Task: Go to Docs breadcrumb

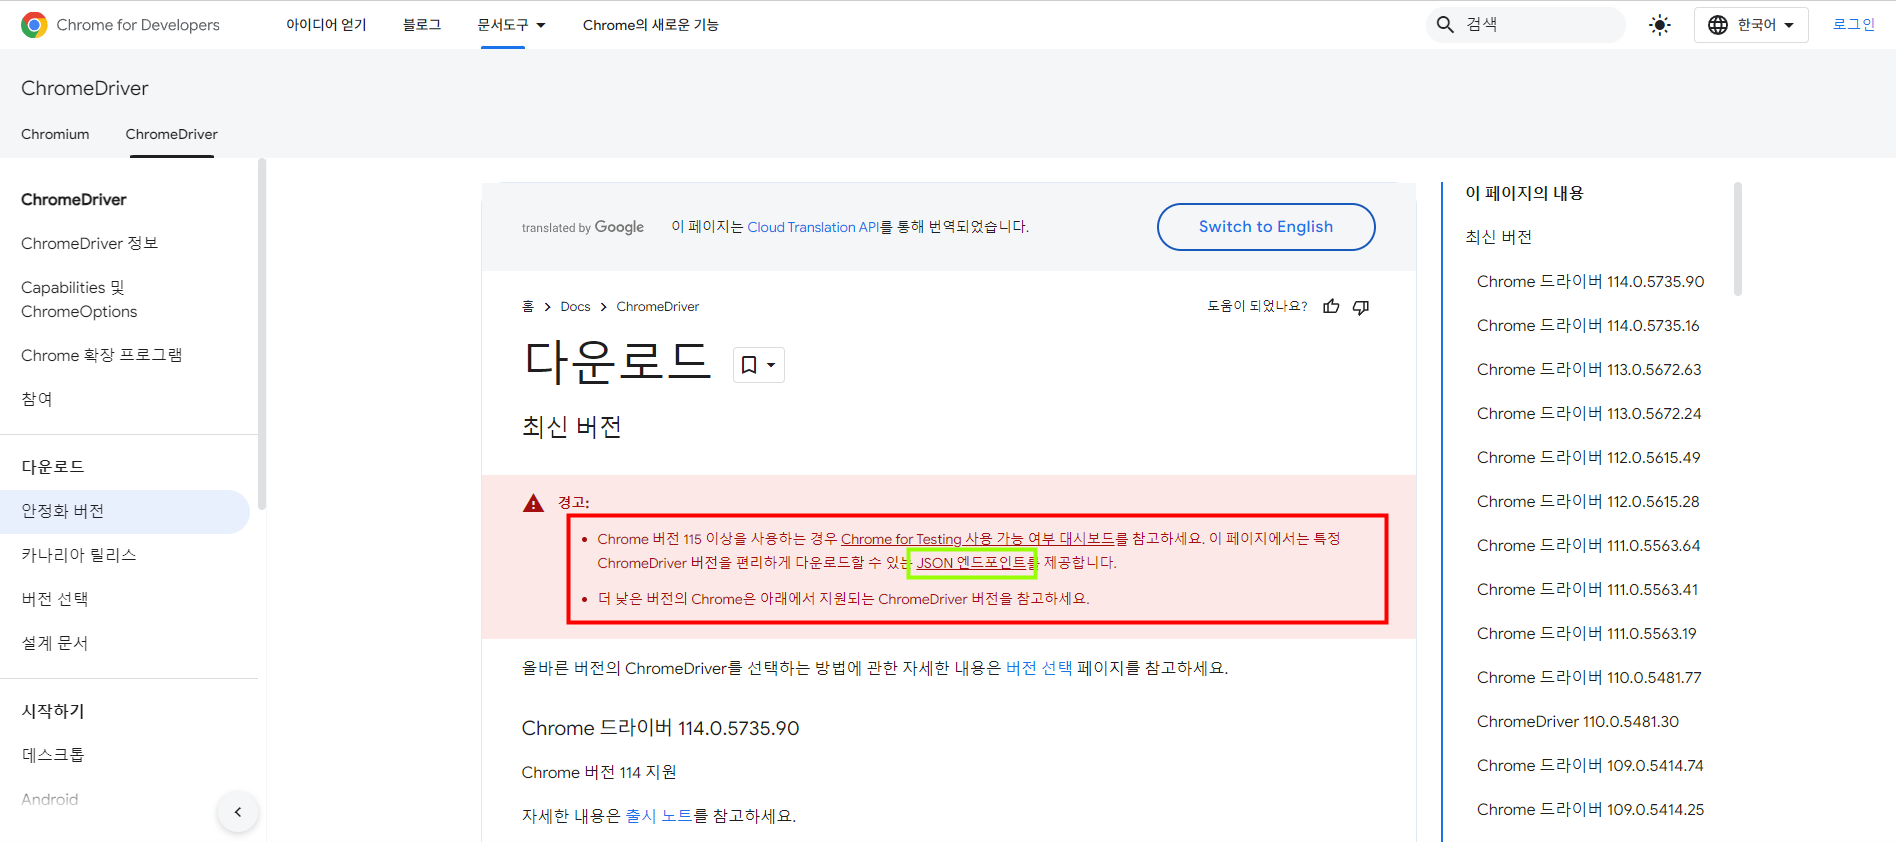Action: [x=575, y=307]
